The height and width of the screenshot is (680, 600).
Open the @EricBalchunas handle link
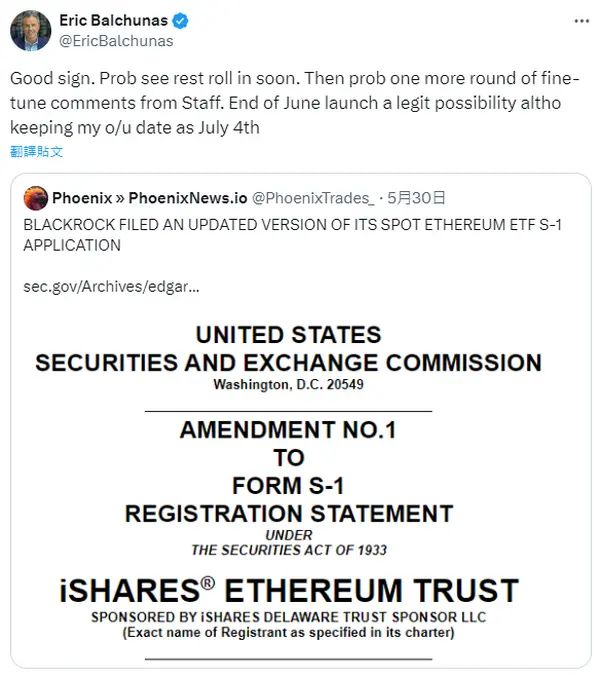[x=116, y=41]
